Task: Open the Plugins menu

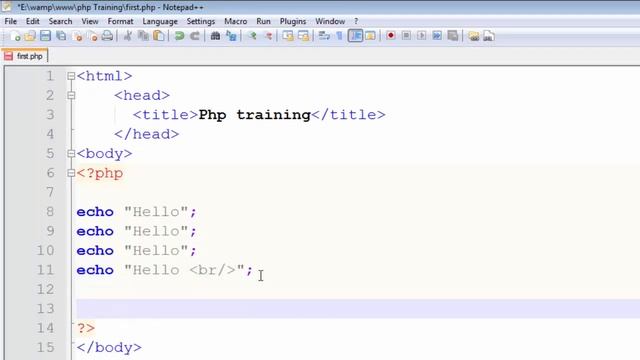Action: click(x=293, y=21)
